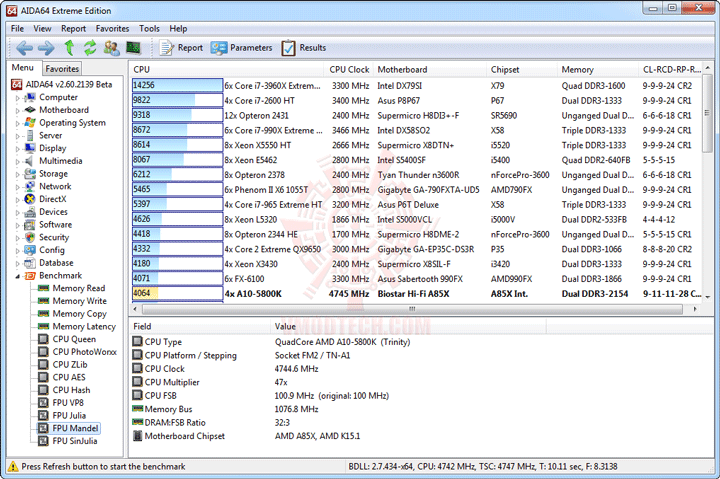Select Database in the tree
720x479 pixels.
point(49,263)
